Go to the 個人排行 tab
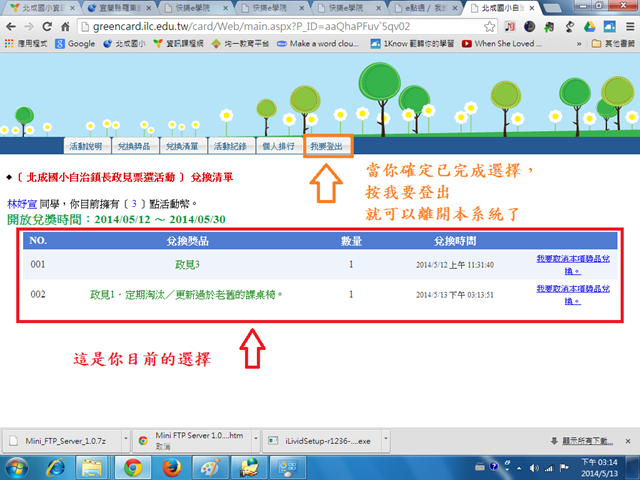The height and width of the screenshot is (480, 640). coord(277,146)
